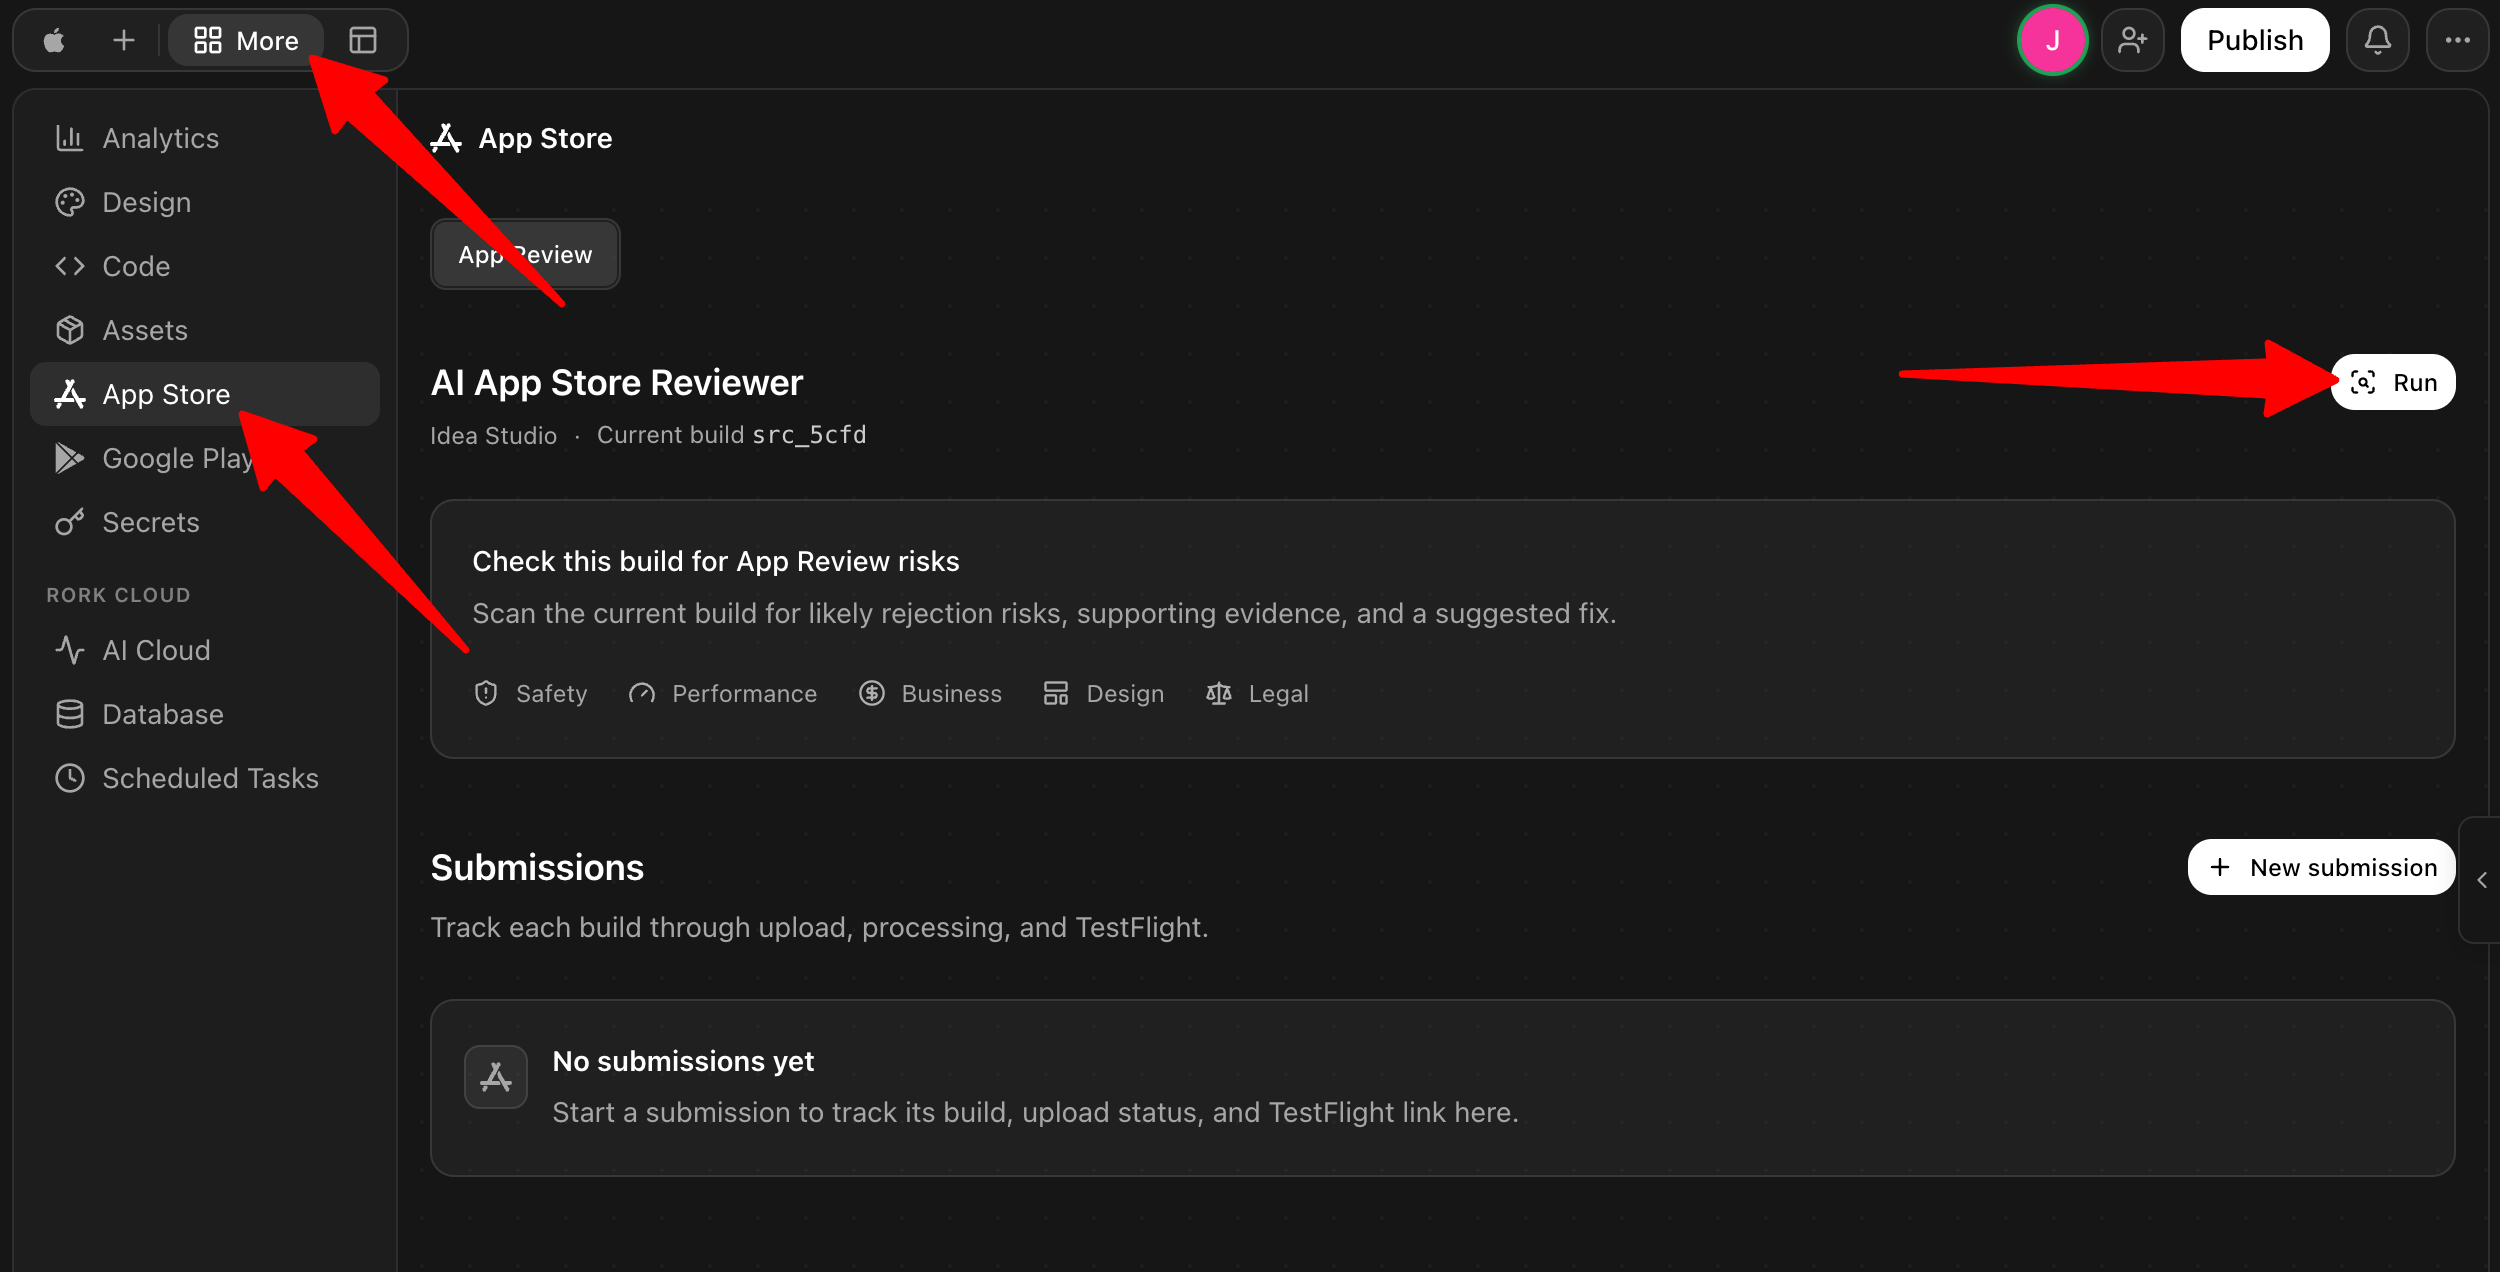The image size is (2500, 1272).
Task: Click the Submissions heading
Action: 537,867
